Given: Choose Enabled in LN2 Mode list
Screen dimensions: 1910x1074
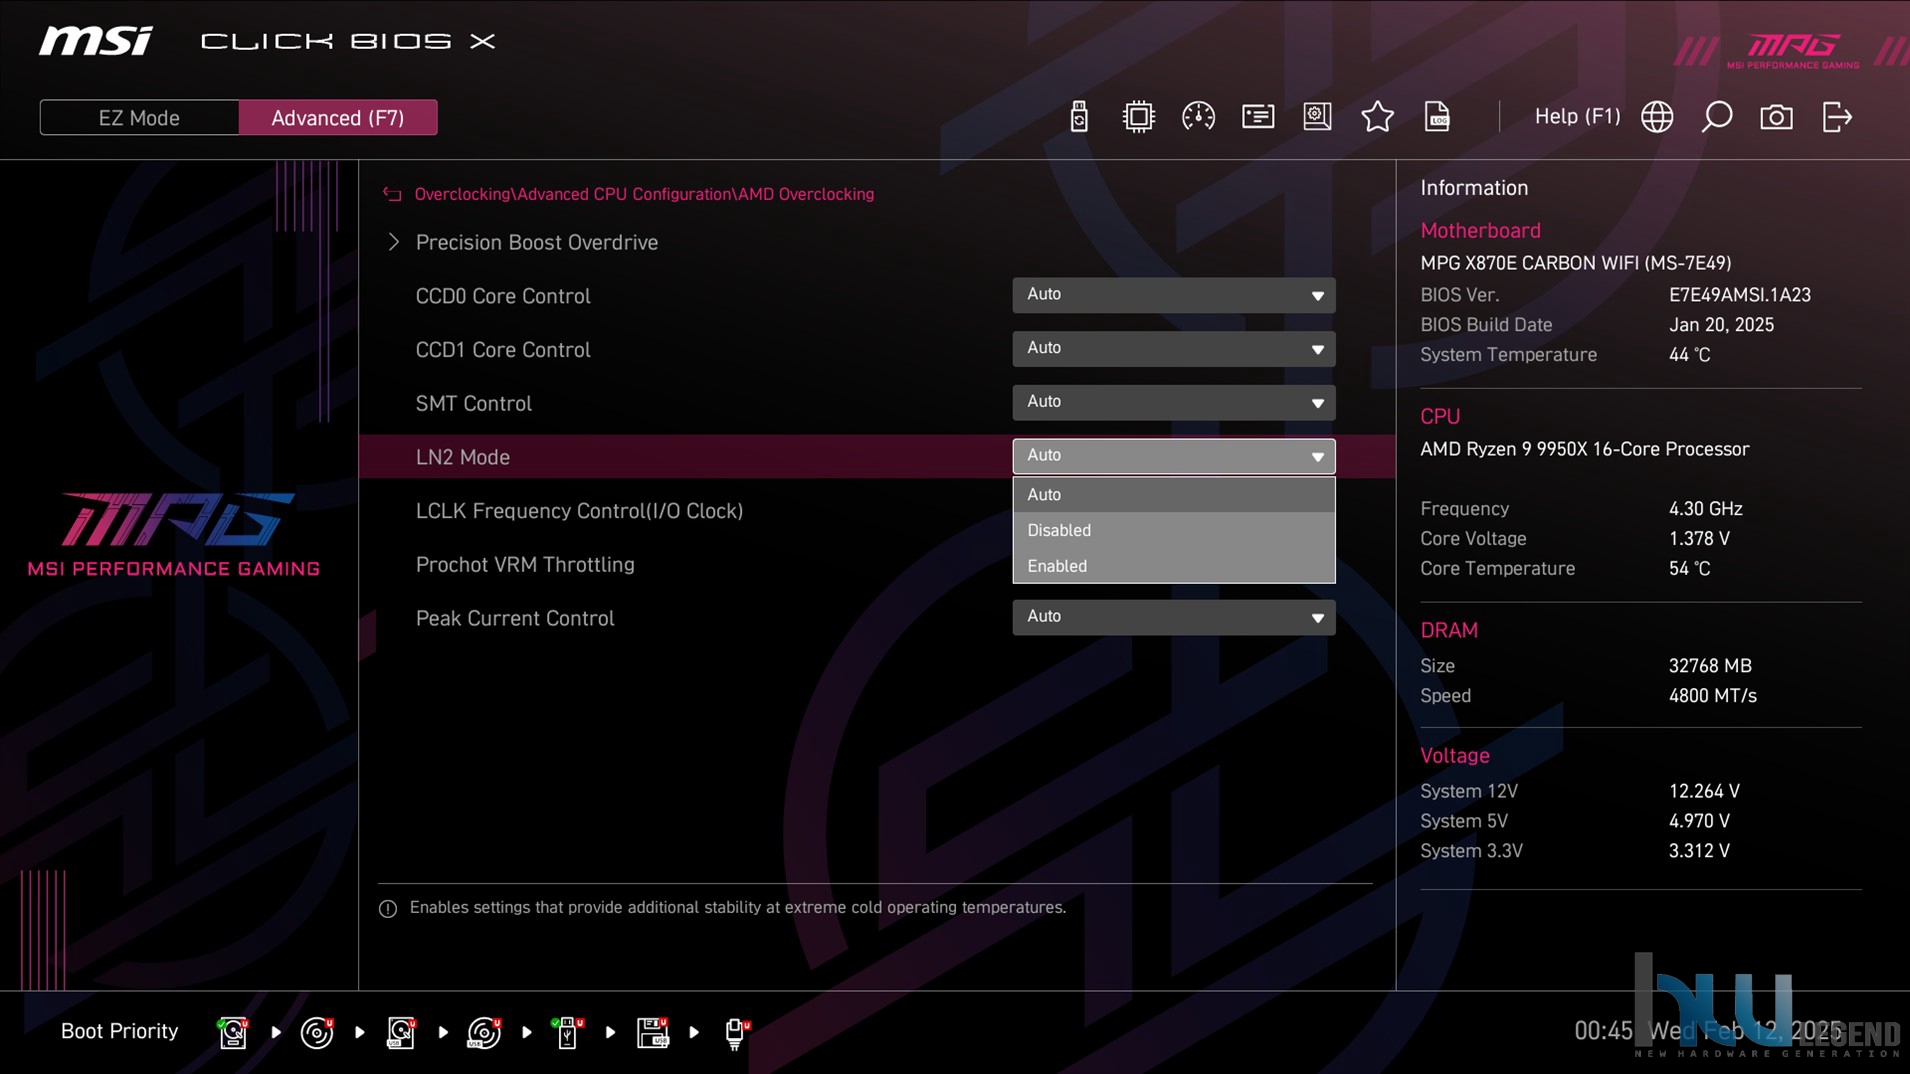Looking at the screenshot, I should tap(1173, 566).
